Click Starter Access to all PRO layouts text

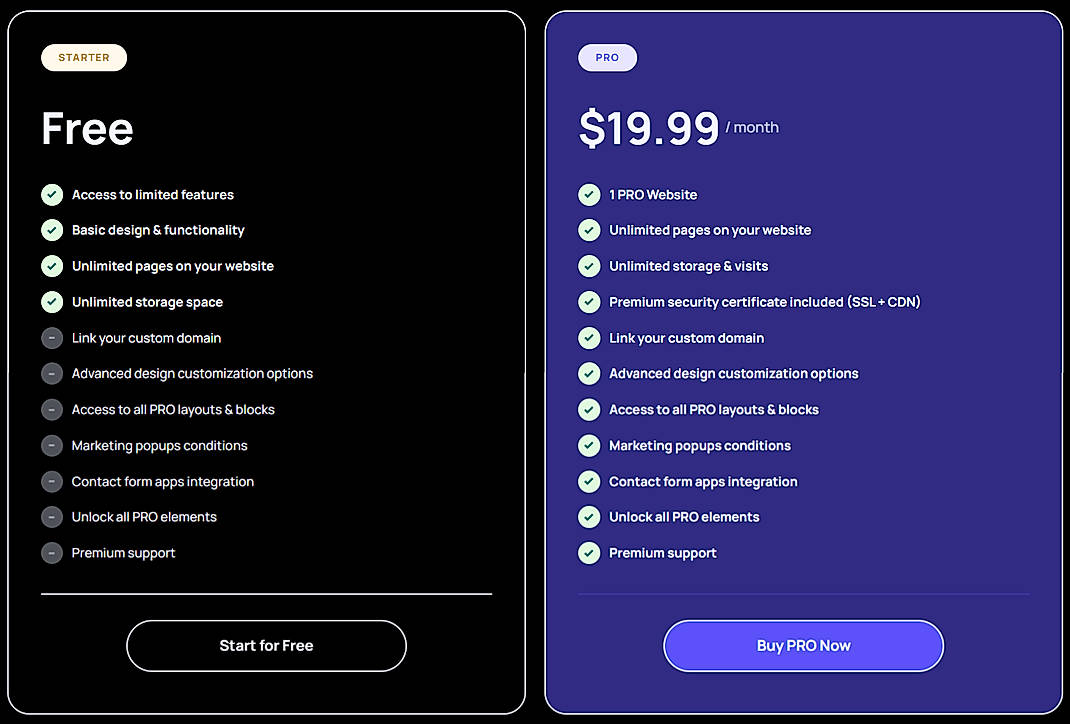173,410
